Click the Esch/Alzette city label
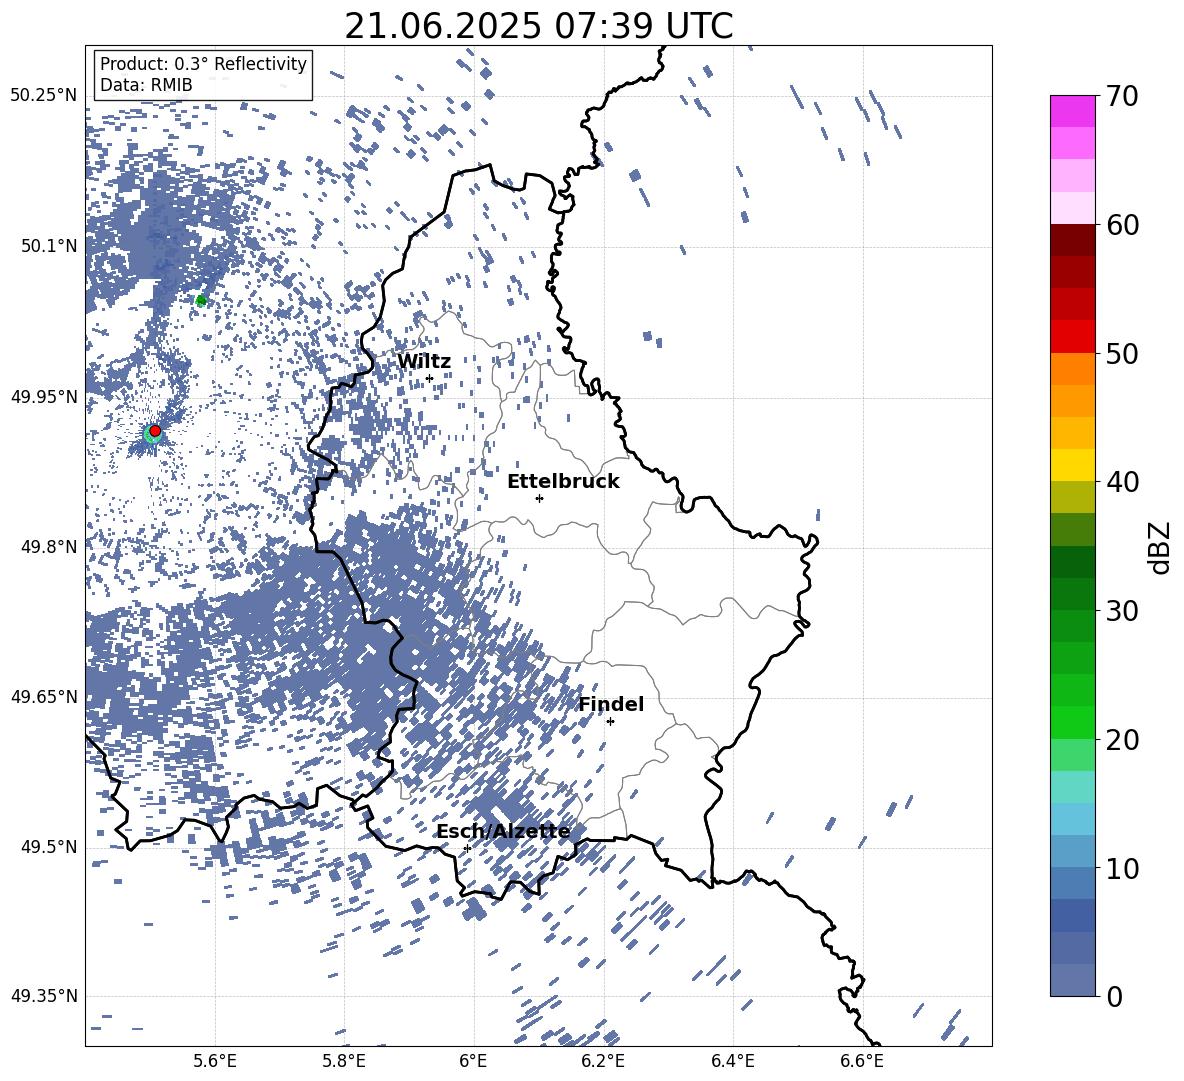This screenshot has width=1184, height=1081. (503, 832)
